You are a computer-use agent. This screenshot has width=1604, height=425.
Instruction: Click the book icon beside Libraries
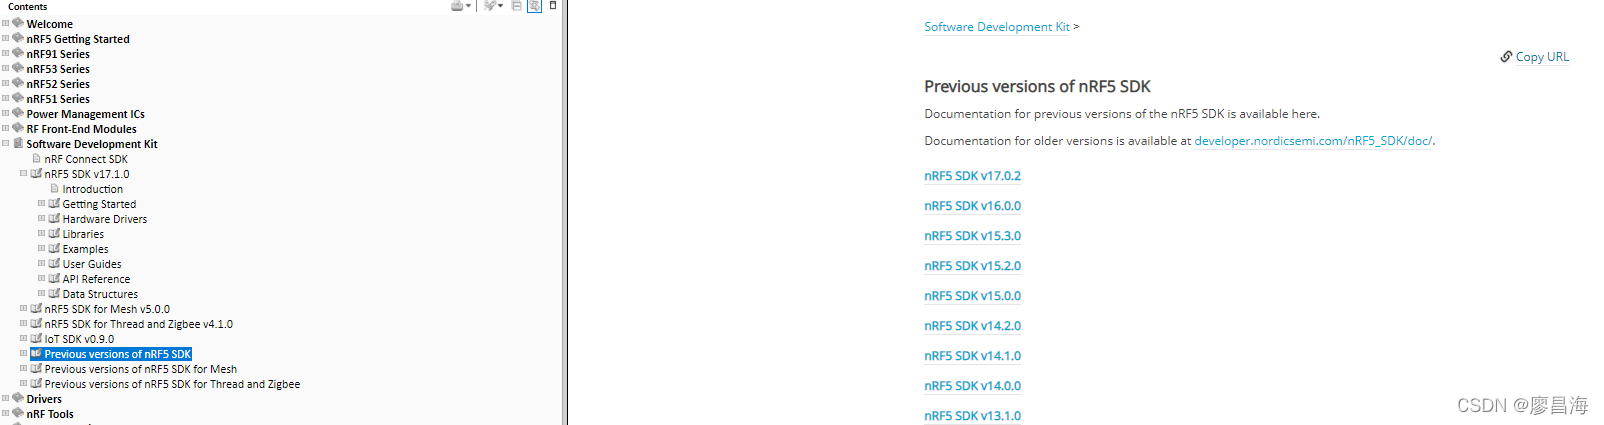pos(54,233)
